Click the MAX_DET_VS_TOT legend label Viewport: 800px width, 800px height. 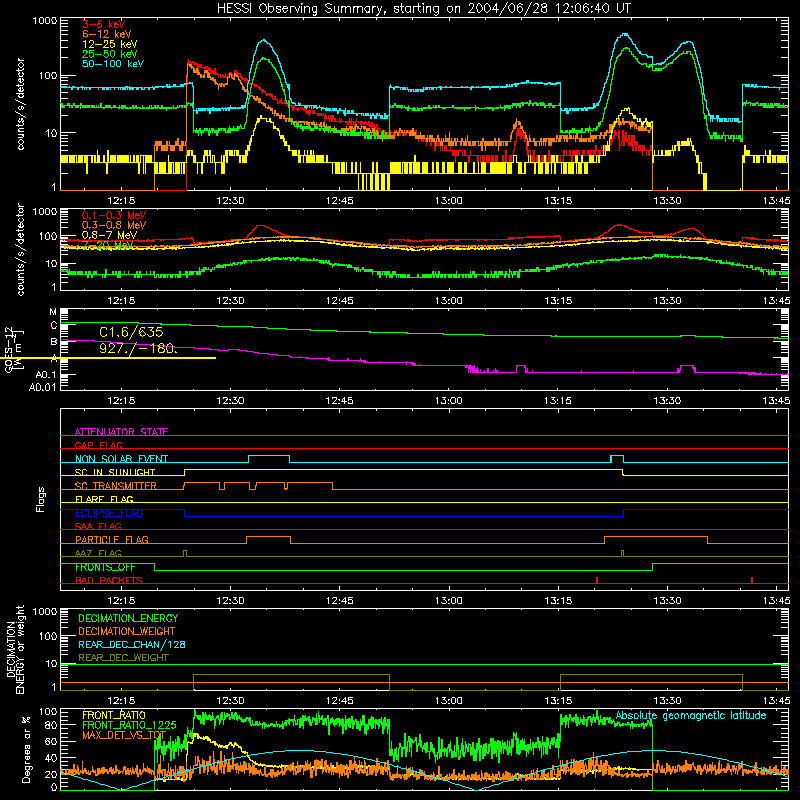click(124, 735)
